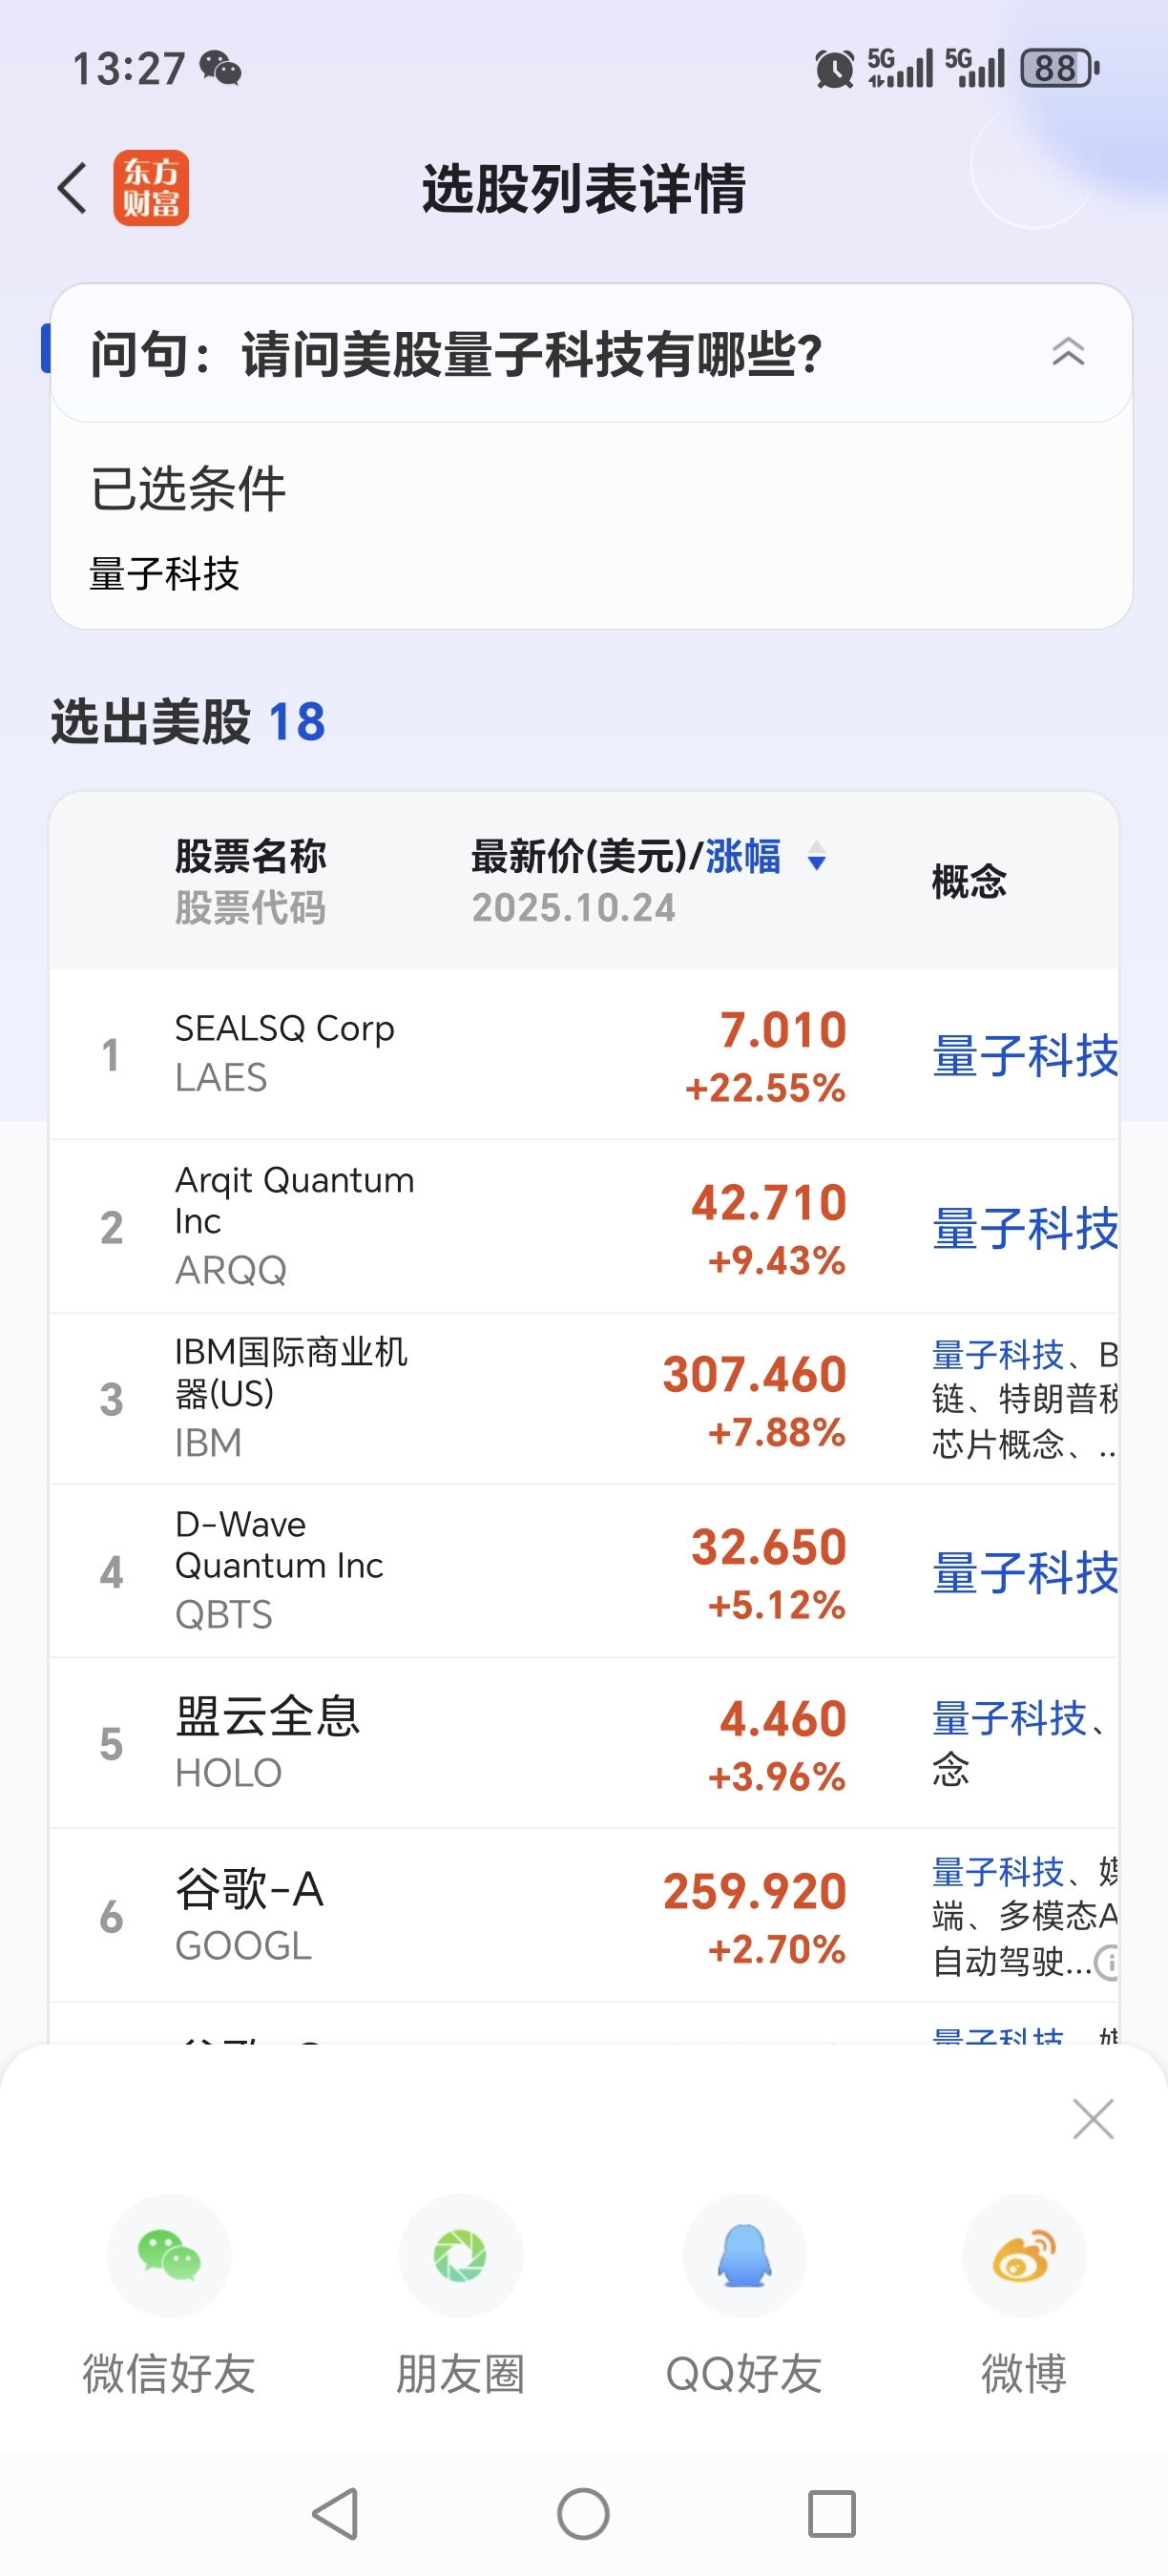Close the share panel
Image resolution: width=1168 pixels, height=2576 pixels.
click(x=1092, y=2119)
